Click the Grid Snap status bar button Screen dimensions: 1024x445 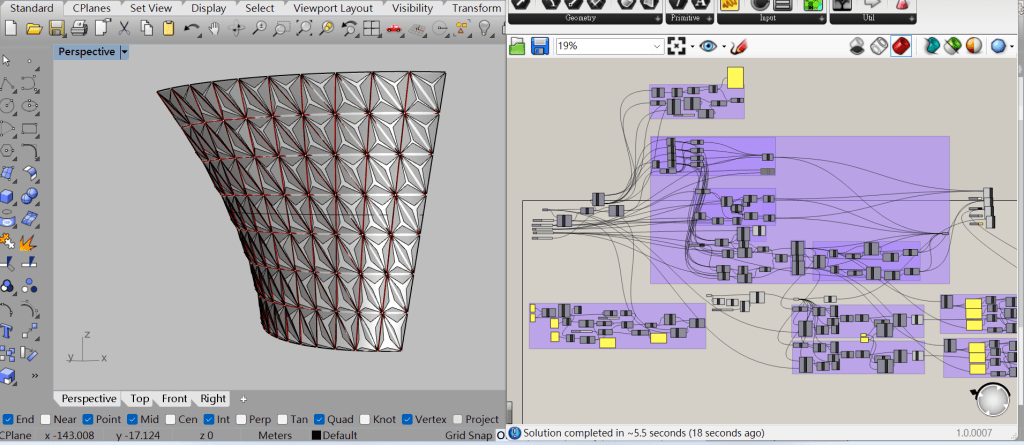click(469, 435)
